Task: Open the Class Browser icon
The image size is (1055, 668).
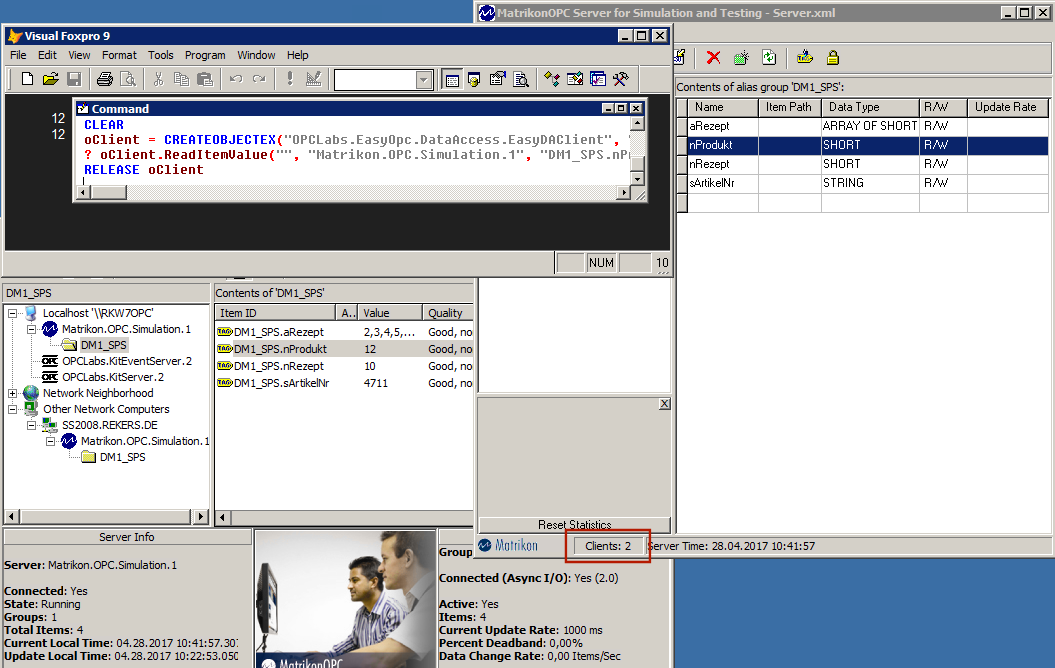Action: tap(552, 80)
